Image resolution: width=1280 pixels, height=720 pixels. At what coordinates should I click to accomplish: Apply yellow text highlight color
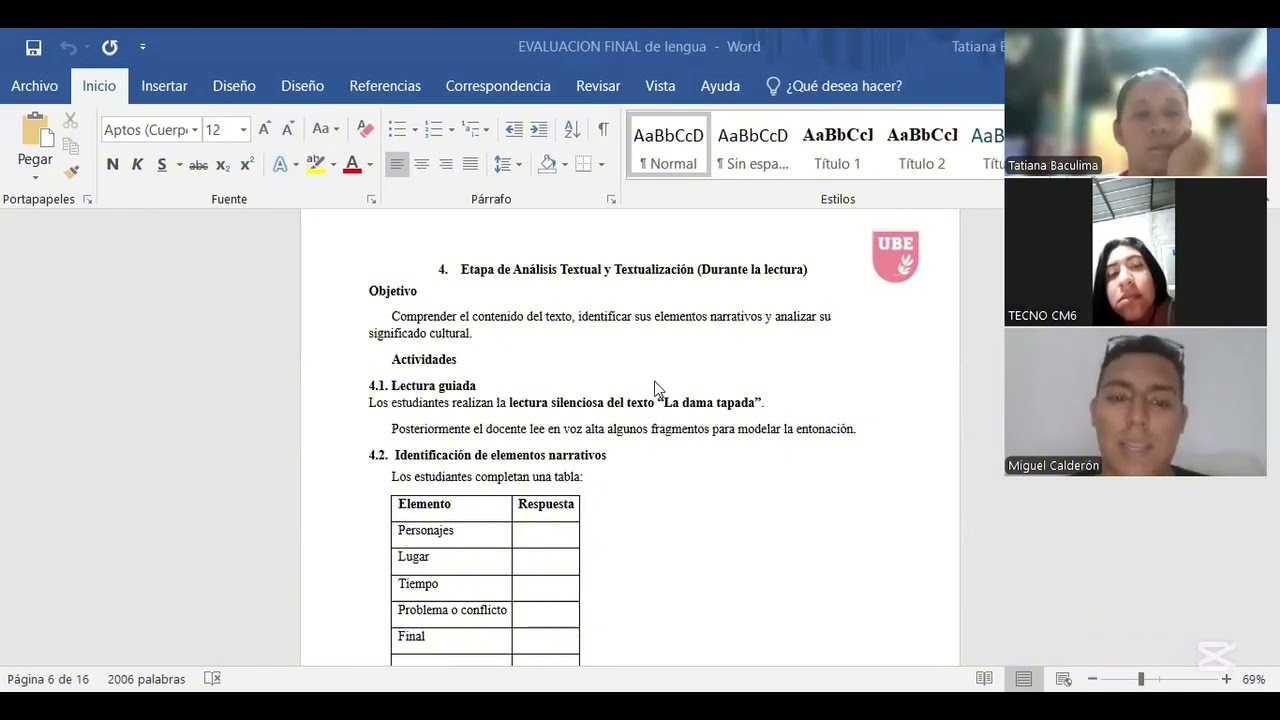click(315, 165)
